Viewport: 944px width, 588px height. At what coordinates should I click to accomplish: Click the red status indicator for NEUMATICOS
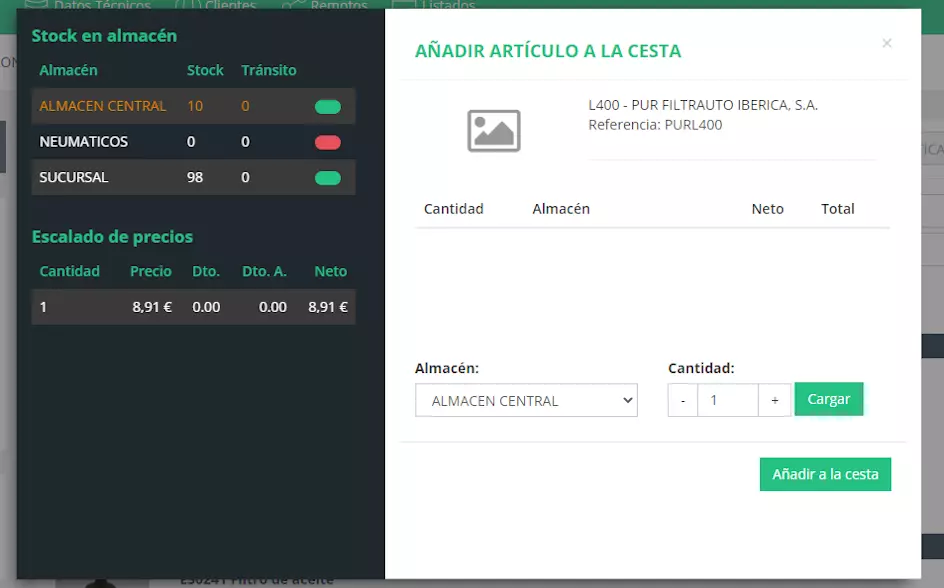(327, 143)
